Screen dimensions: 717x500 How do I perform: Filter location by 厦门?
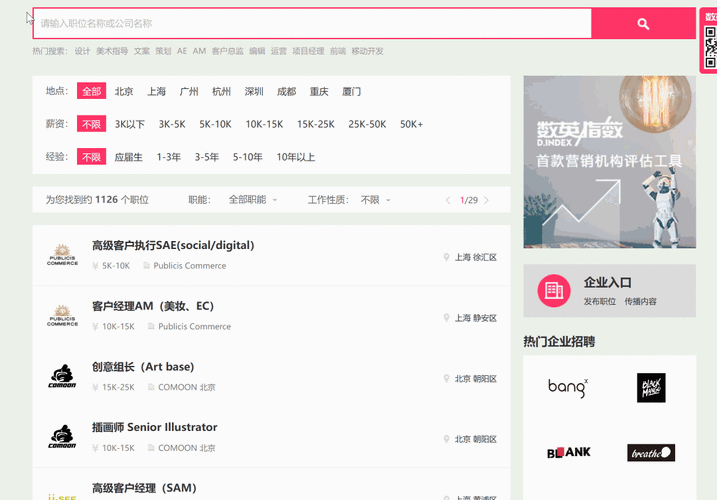coord(351,91)
